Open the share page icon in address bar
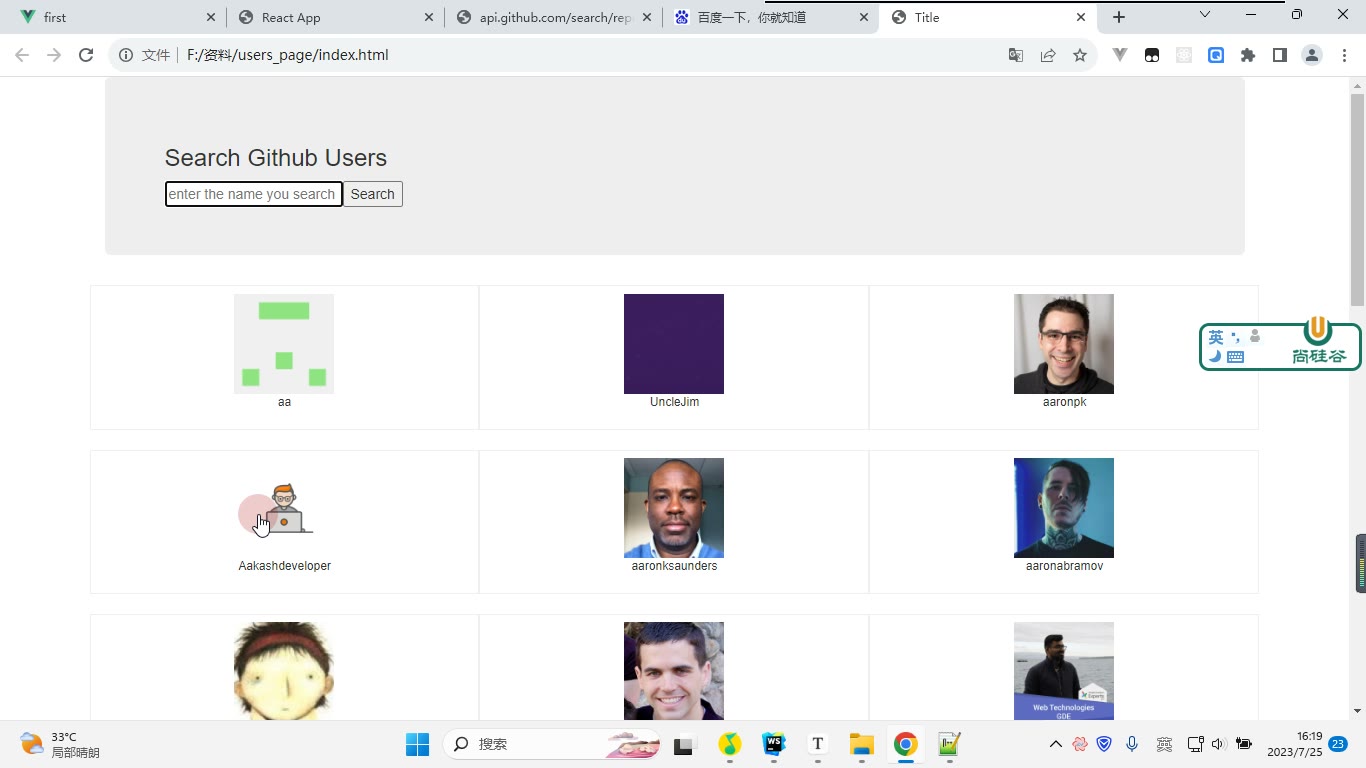Image resolution: width=1366 pixels, height=768 pixels. point(1048,56)
